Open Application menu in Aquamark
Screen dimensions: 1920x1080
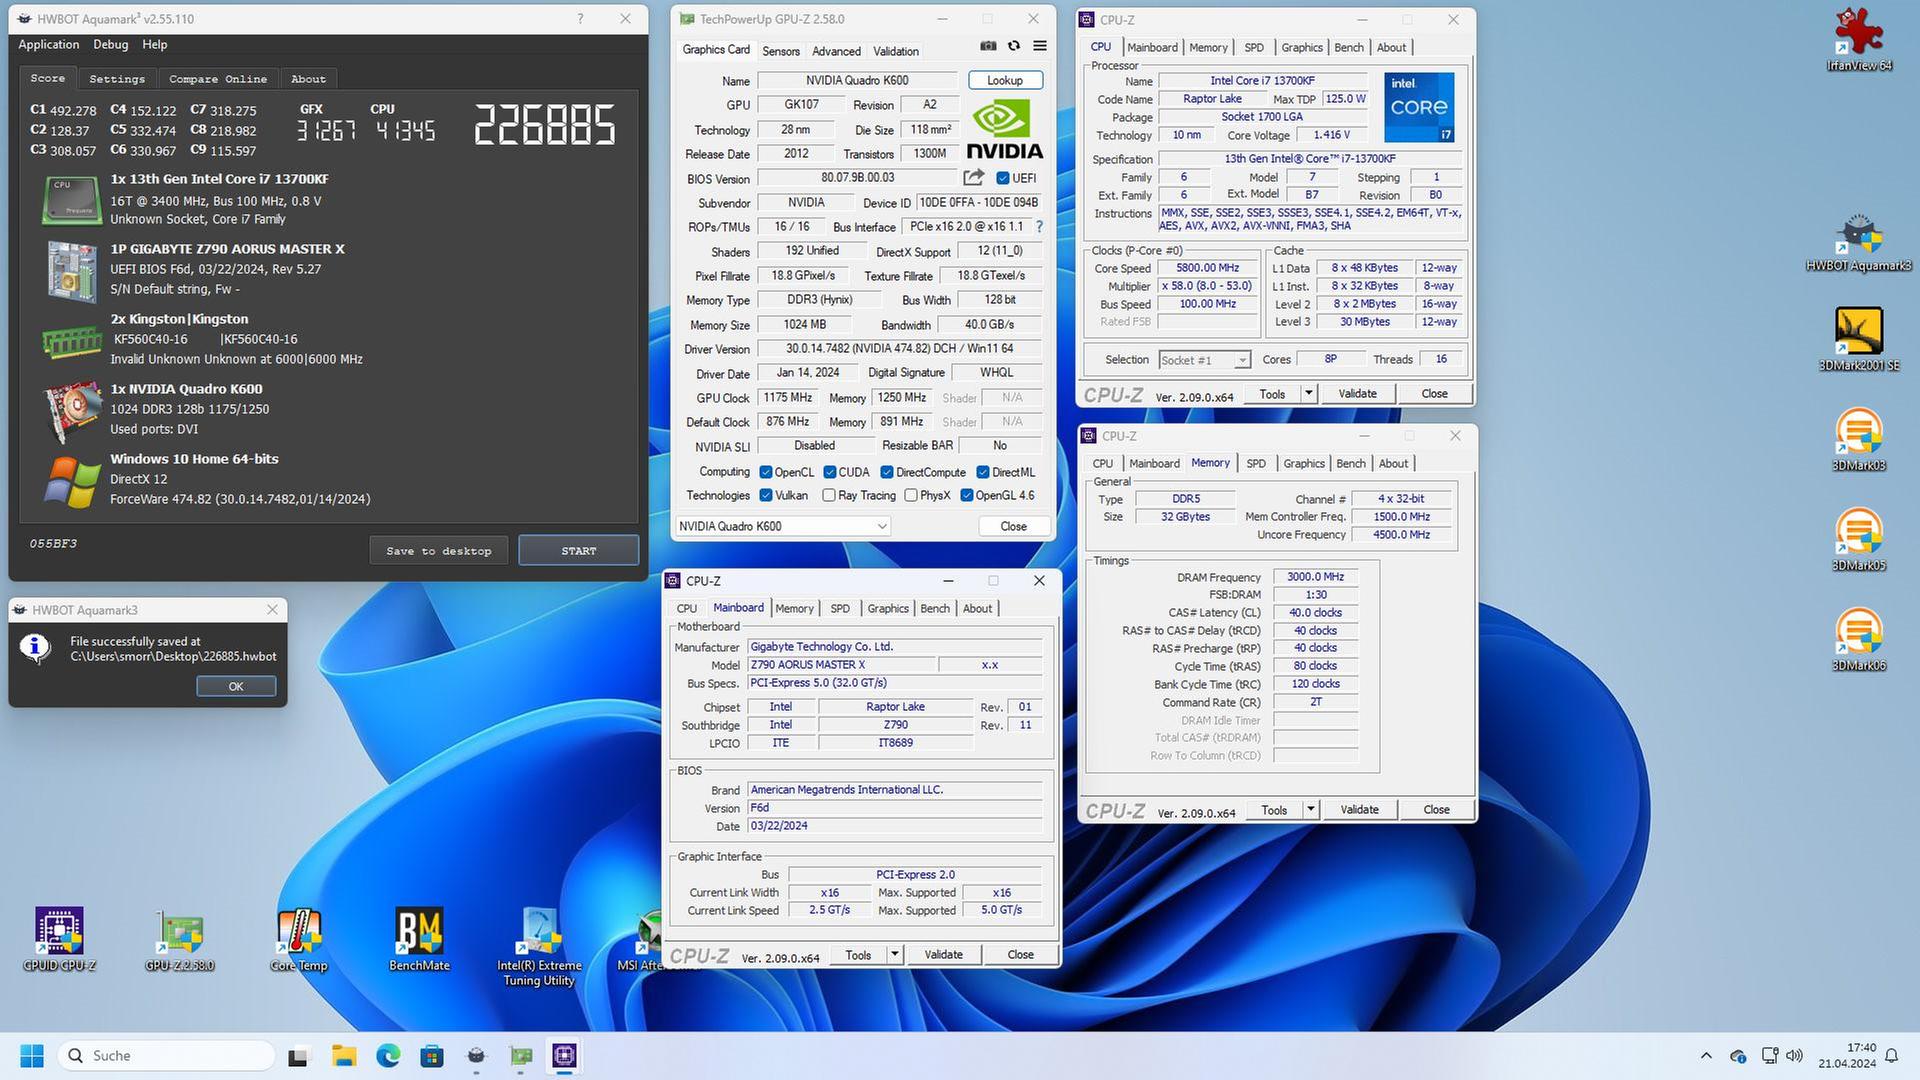[x=48, y=44]
